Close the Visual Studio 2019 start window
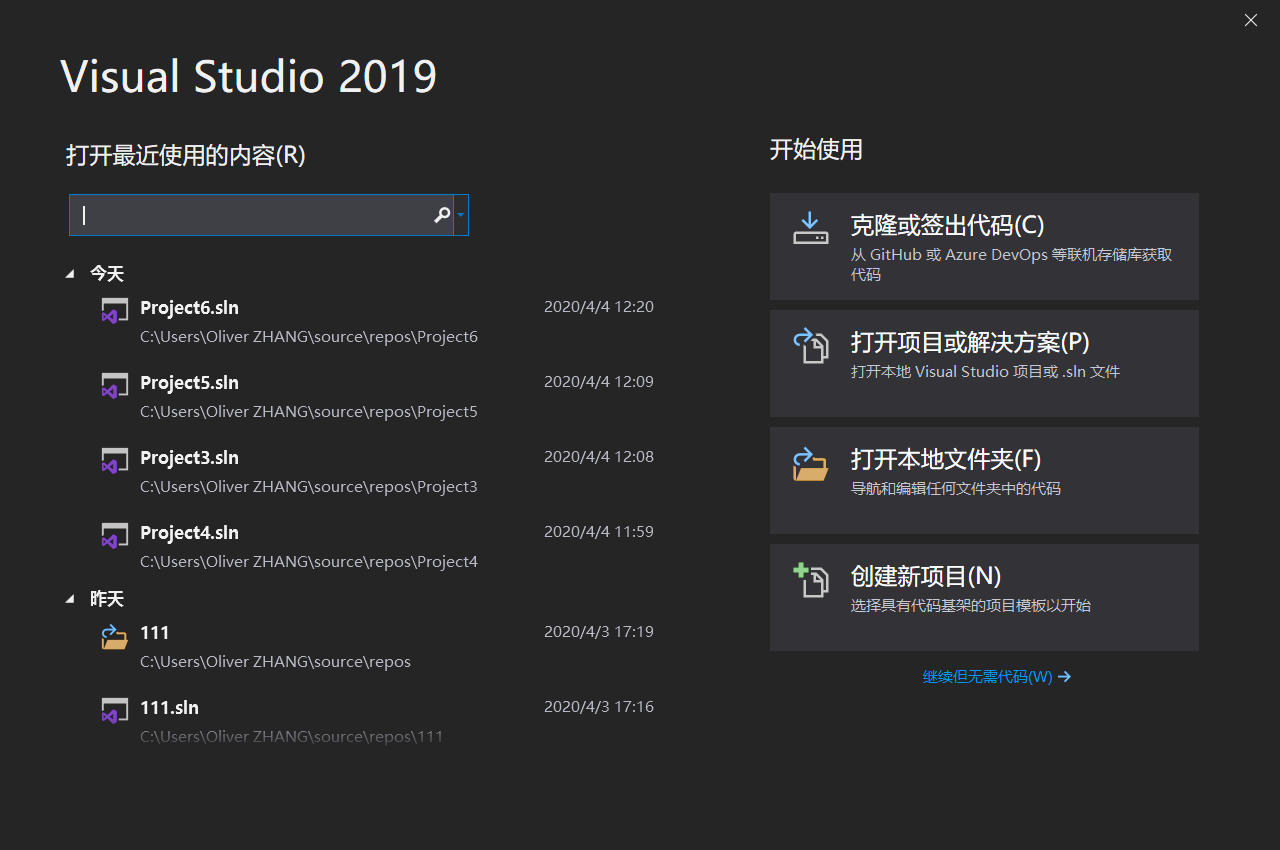Image resolution: width=1280 pixels, height=850 pixels. point(1251,20)
